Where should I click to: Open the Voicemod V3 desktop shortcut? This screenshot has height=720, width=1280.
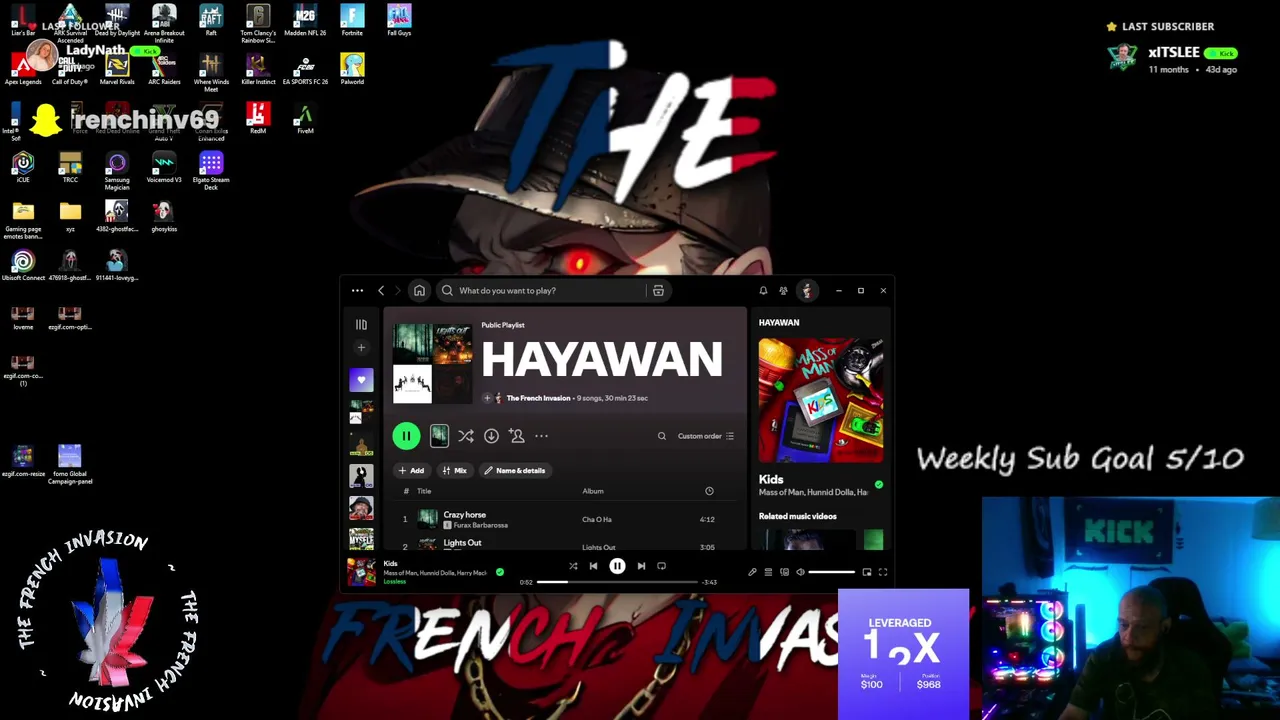click(x=164, y=168)
